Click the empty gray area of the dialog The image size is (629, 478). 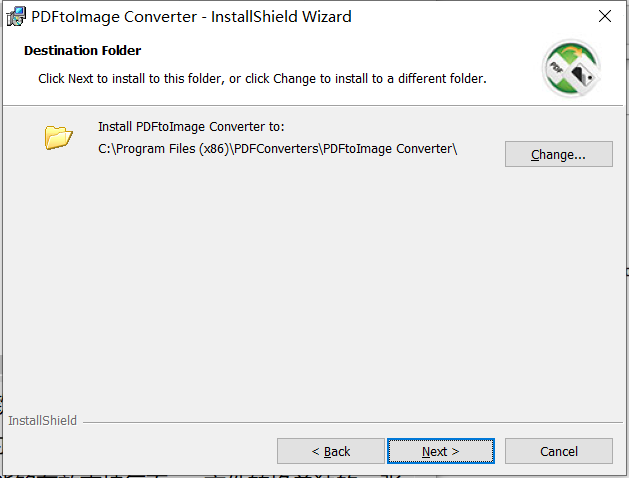click(313, 281)
